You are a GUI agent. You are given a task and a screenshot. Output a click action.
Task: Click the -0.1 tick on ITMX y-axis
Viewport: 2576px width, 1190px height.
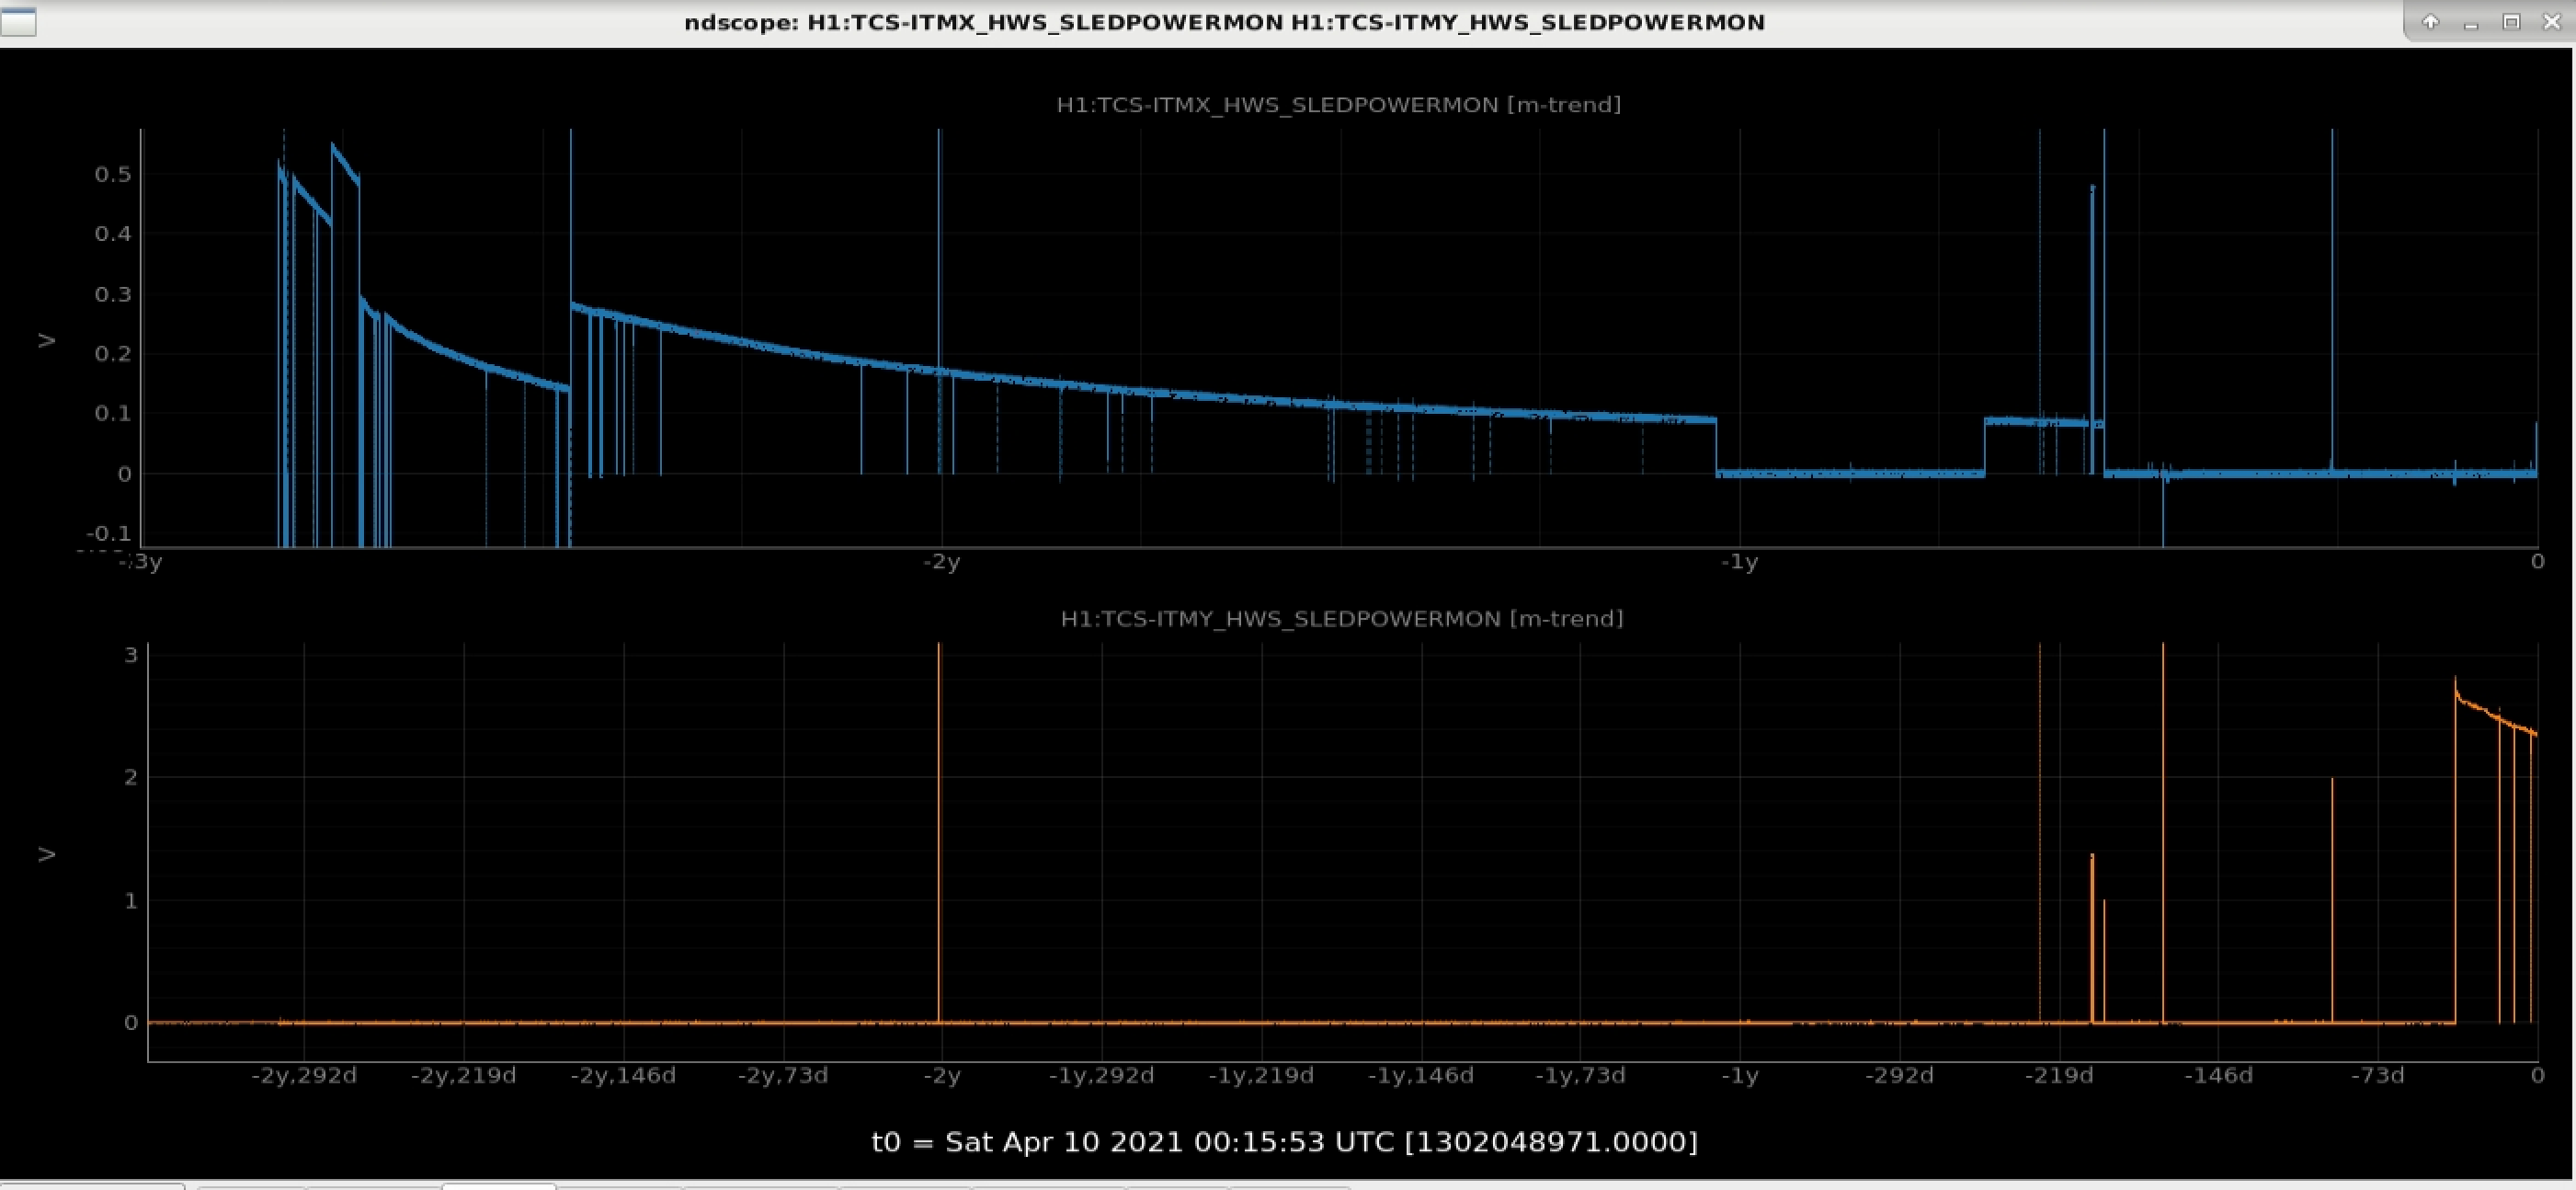[109, 533]
